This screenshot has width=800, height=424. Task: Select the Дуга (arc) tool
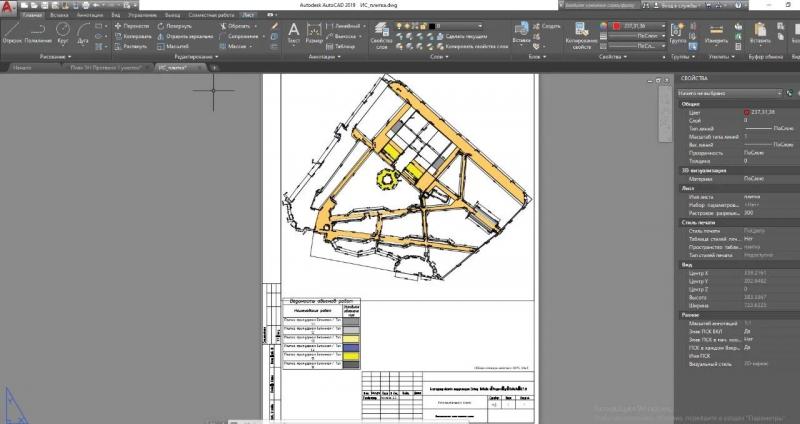[x=83, y=34]
